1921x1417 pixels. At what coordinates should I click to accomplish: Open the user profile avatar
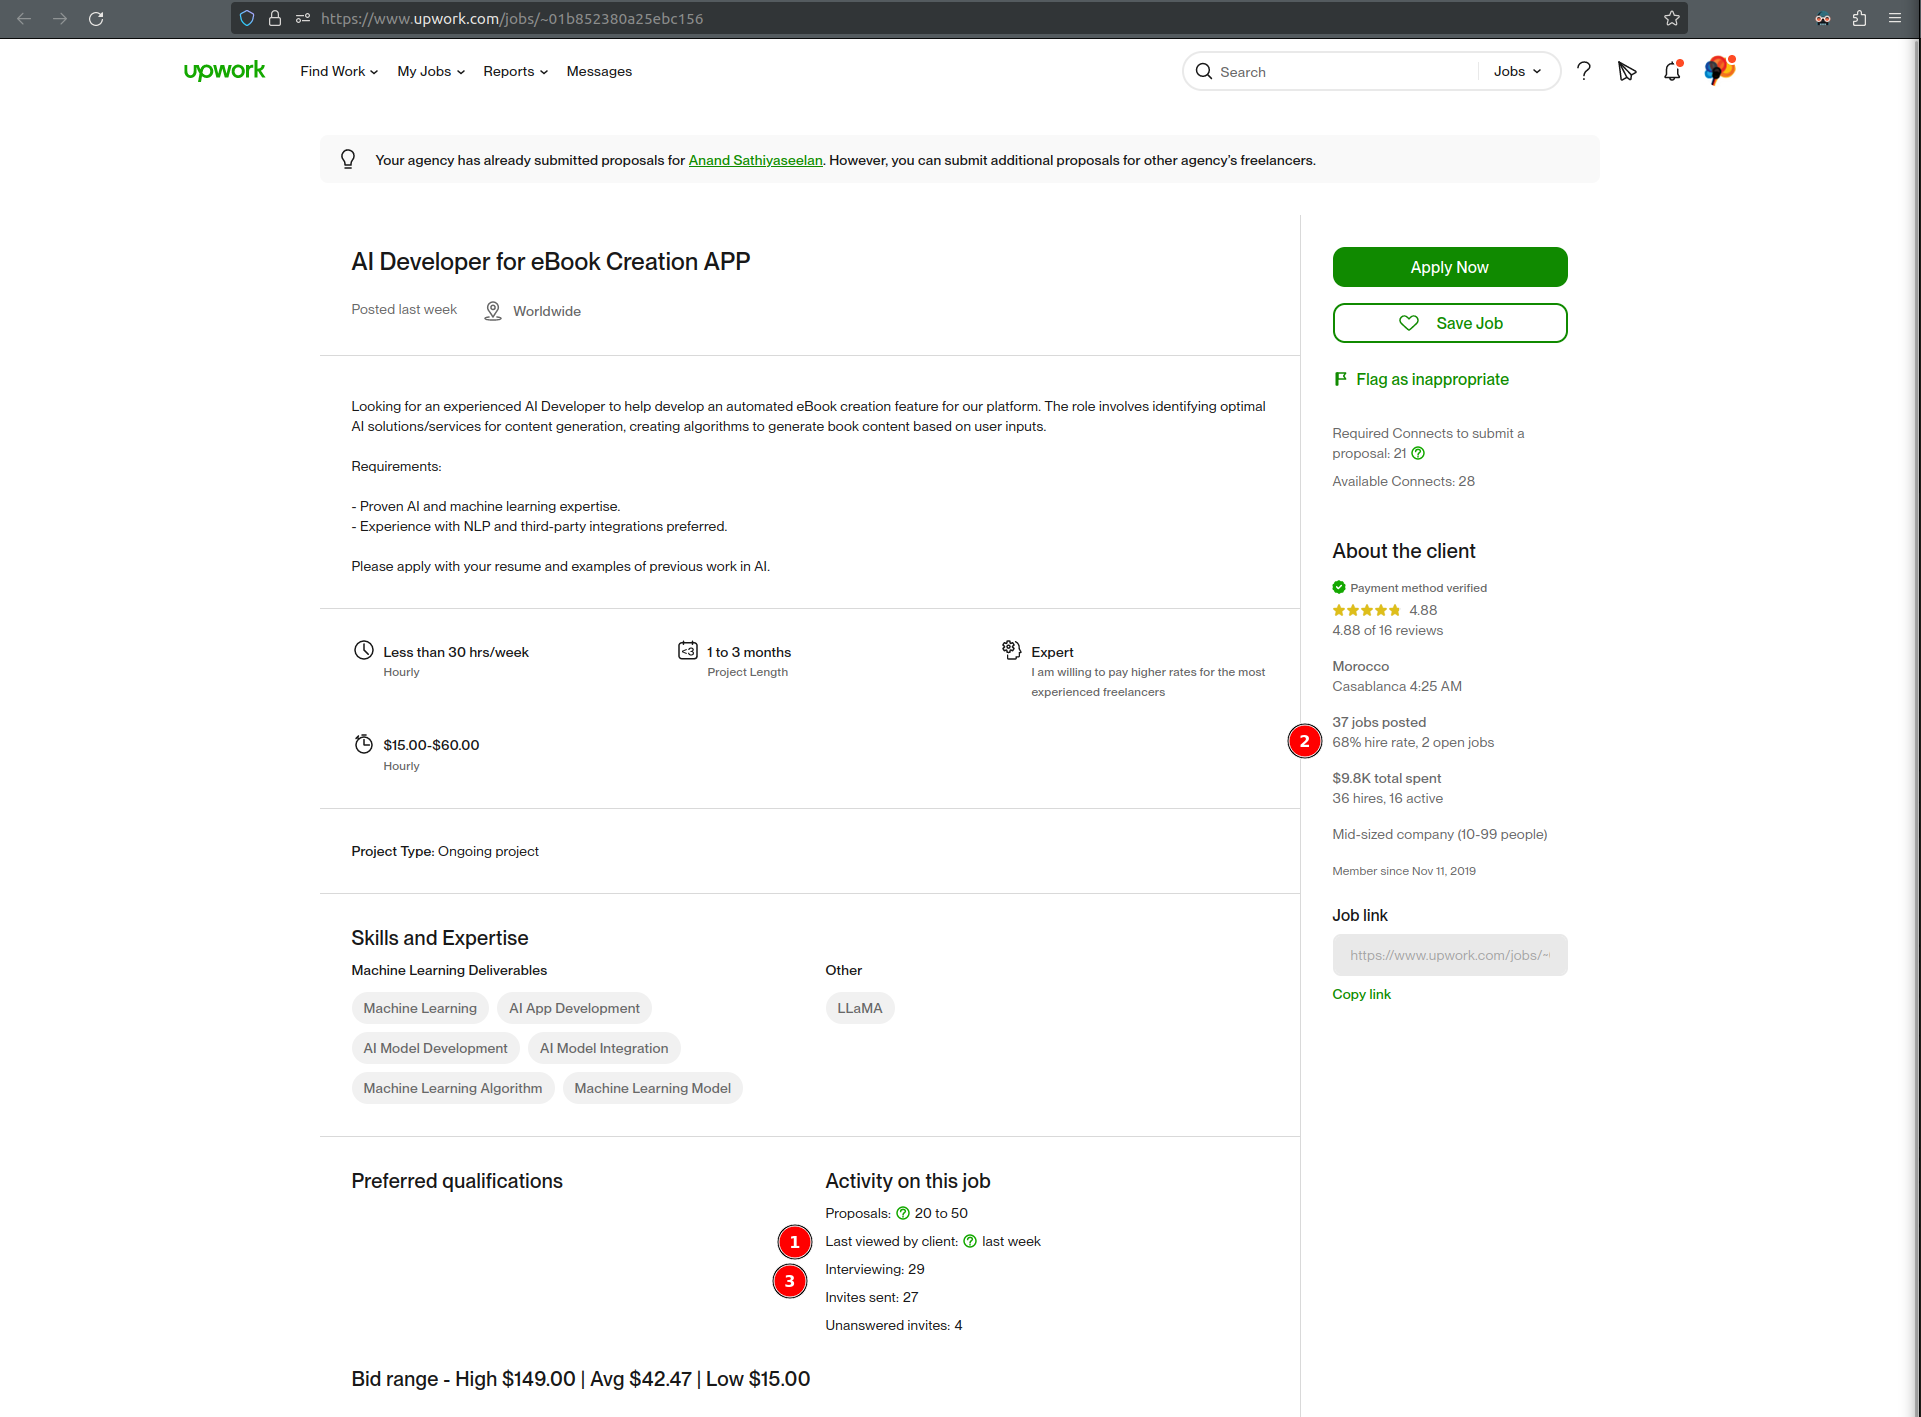[1719, 70]
